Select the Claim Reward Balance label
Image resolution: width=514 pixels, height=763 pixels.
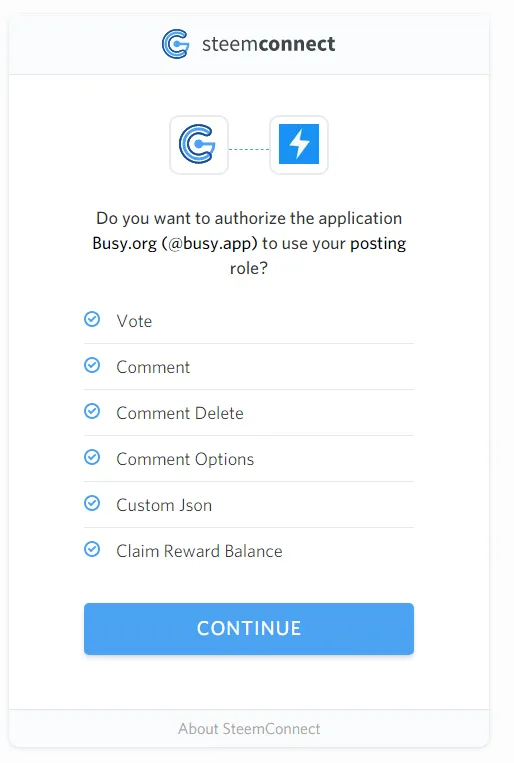(199, 551)
